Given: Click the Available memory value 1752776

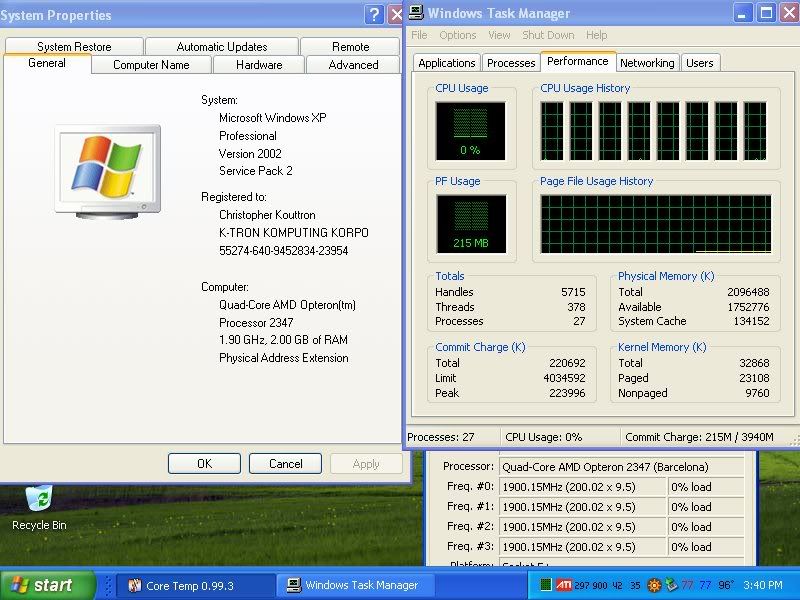Looking at the screenshot, I should (748, 307).
